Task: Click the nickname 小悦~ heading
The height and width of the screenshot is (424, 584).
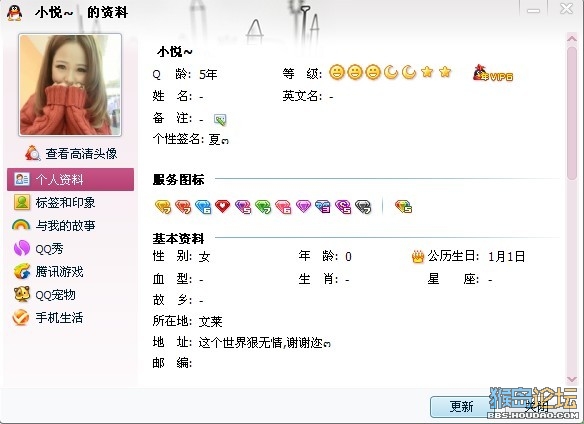Action: tap(174, 52)
